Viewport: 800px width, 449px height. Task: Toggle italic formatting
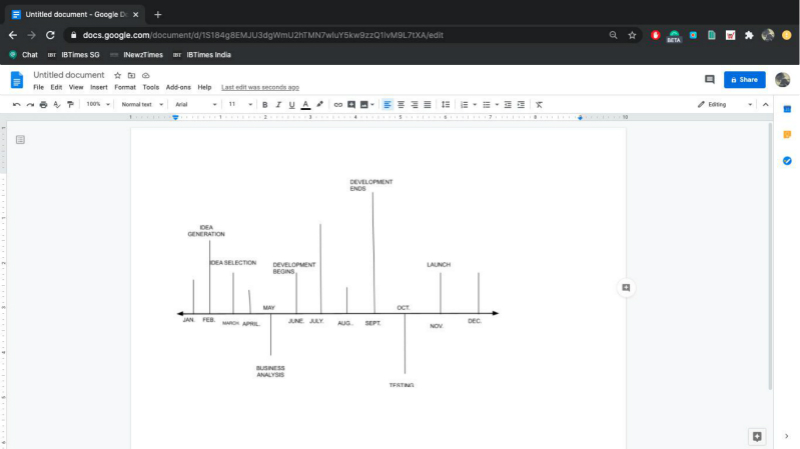click(x=278, y=104)
